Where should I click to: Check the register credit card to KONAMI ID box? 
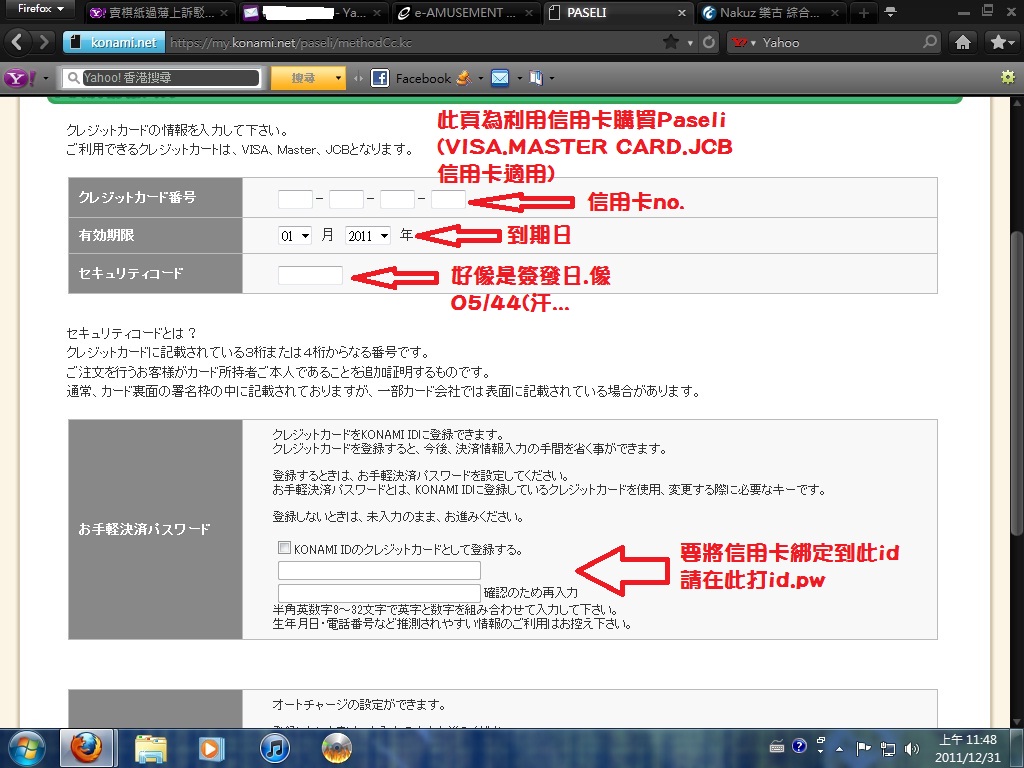pyautogui.click(x=284, y=548)
